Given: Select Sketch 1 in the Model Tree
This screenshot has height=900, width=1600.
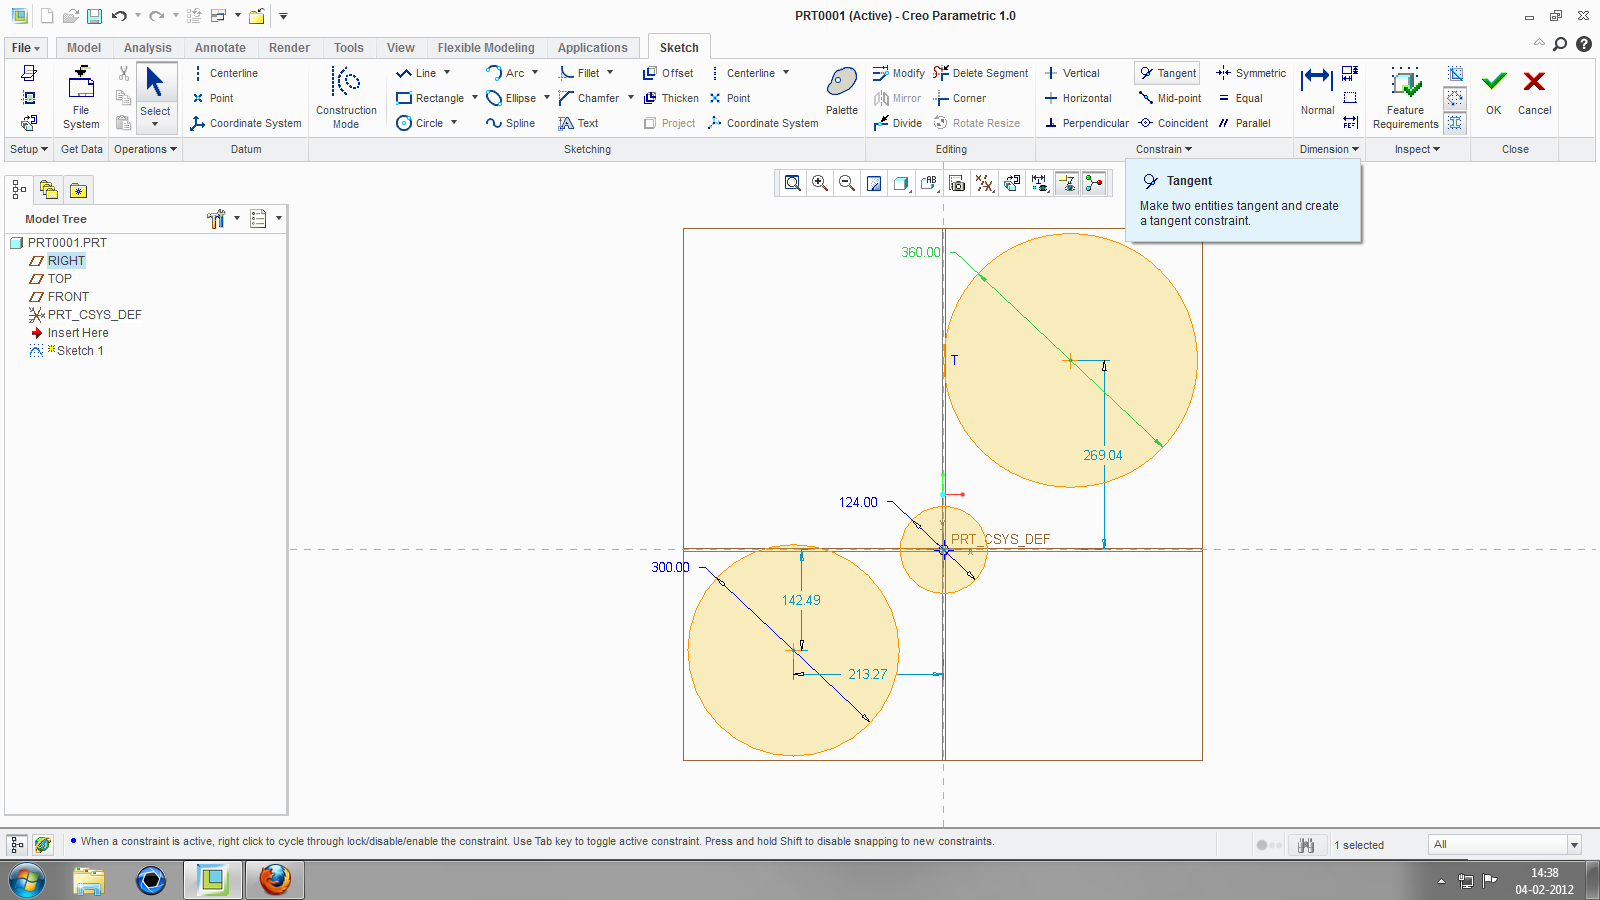Looking at the screenshot, I should pyautogui.click(x=80, y=351).
